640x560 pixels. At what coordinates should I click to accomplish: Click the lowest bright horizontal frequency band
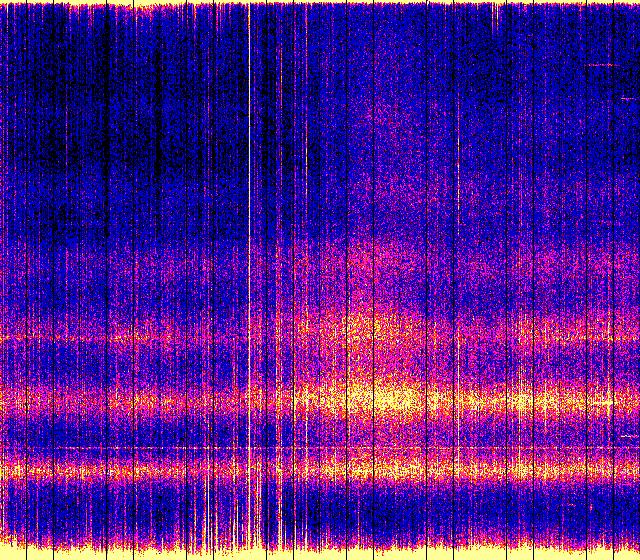[320, 468]
